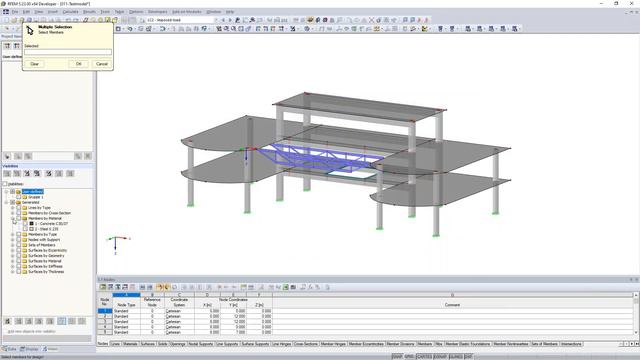Select Surfaces by Stiffness tree item
This screenshot has width=640, height=360.
(x=45, y=267)
